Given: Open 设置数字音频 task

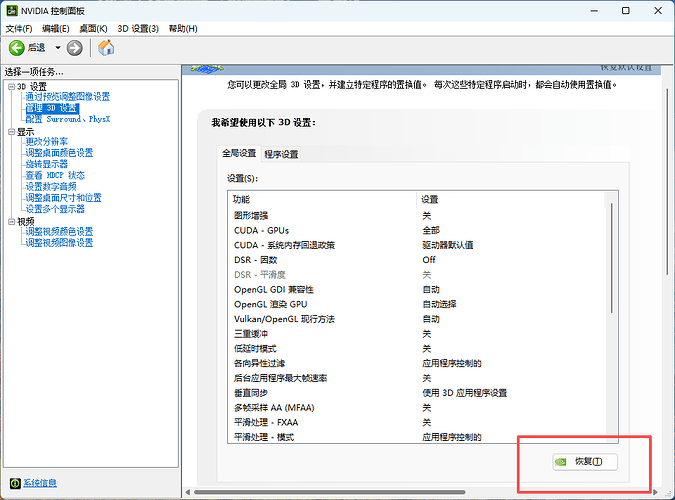Looking at the screenshot, I should tap(51, 186).
